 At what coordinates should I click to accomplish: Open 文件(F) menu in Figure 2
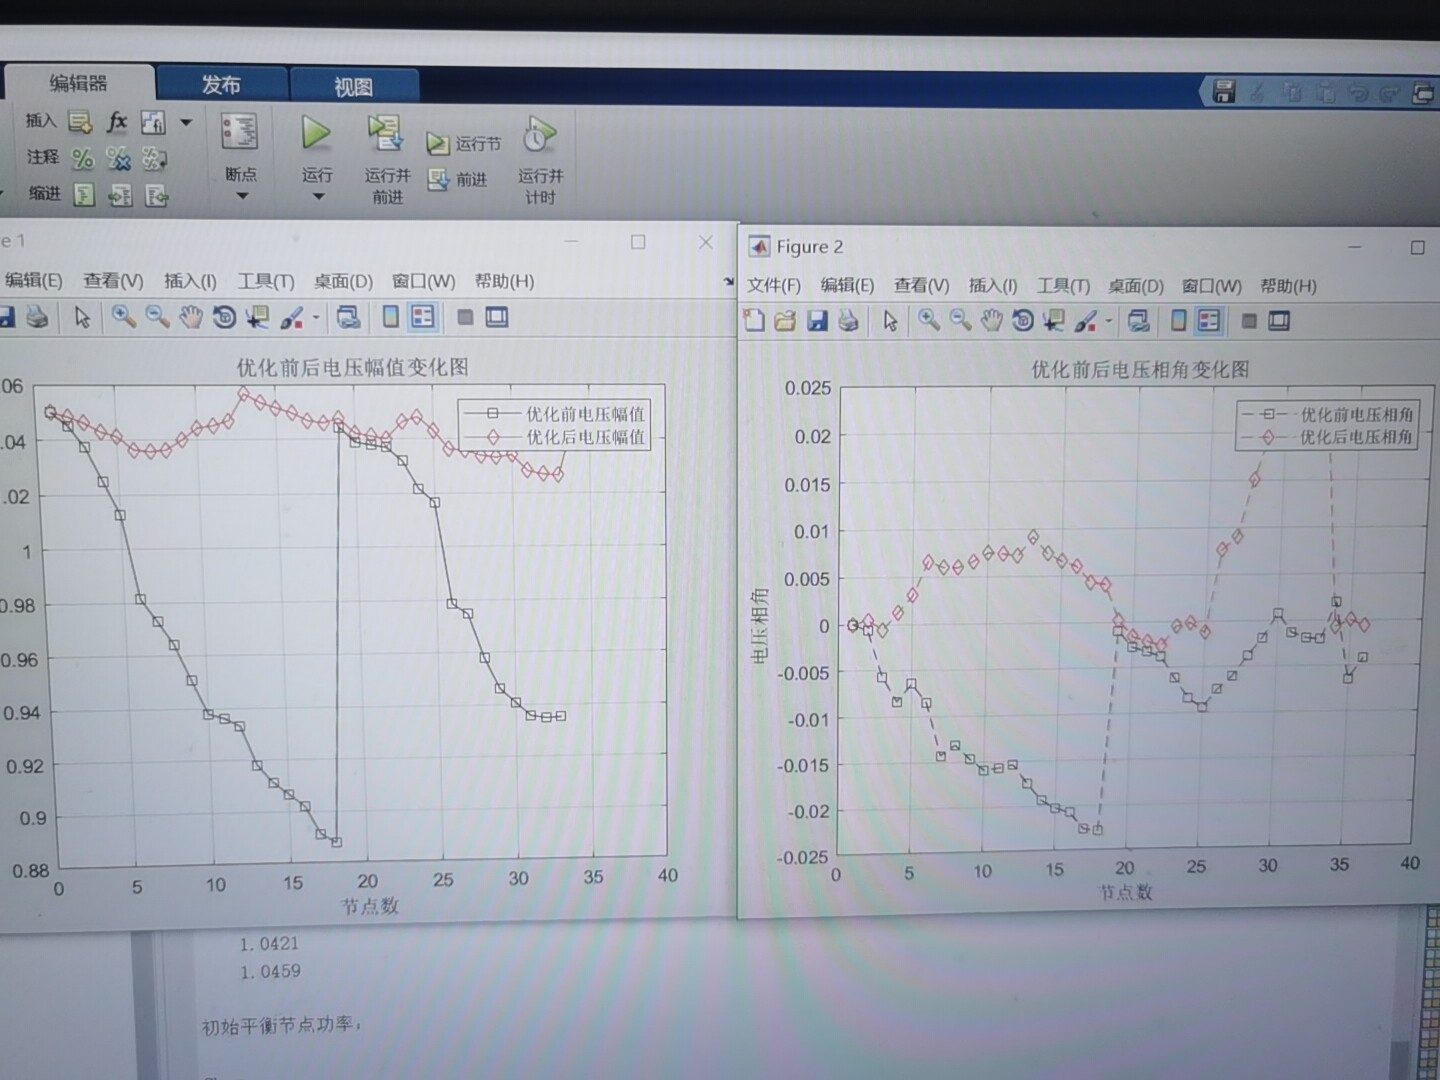(x=774, y=285)
